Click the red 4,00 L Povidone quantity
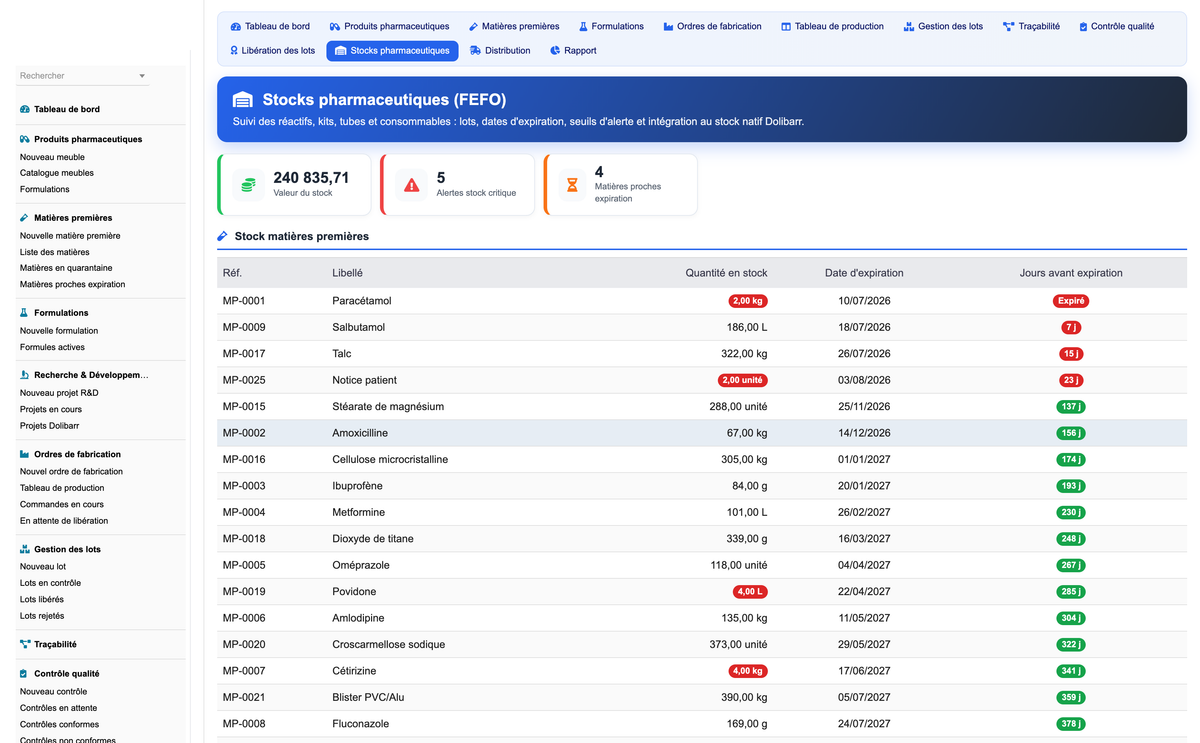Screen dimensions: 1200x743 tap(750, 591)
